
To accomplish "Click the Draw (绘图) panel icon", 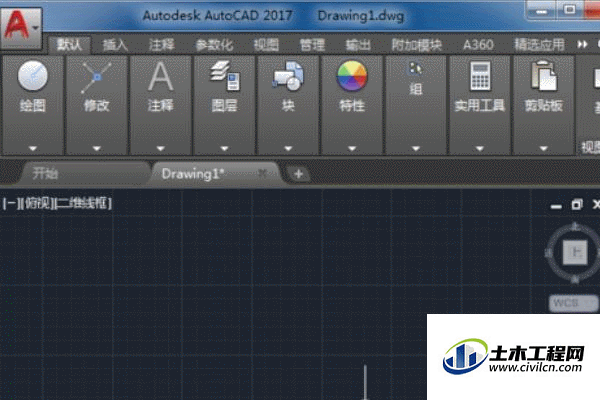I will pos(33,76).
